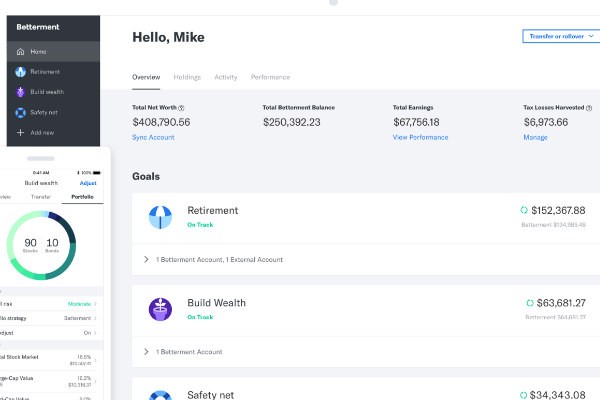Select the Build wealth sidebar icon
600x400 pixels.
21,92
